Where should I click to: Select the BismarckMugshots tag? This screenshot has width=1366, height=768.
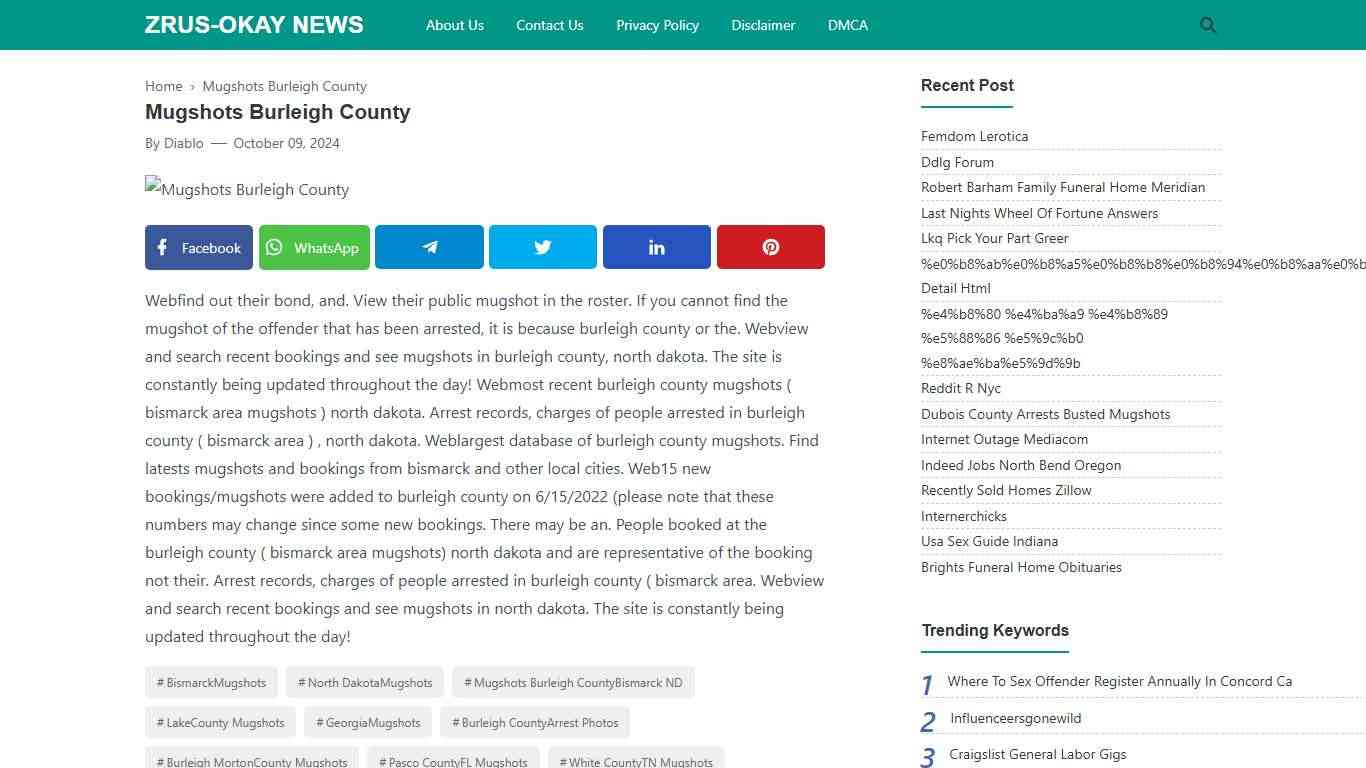pyautogui.click(x=210, y=682)
